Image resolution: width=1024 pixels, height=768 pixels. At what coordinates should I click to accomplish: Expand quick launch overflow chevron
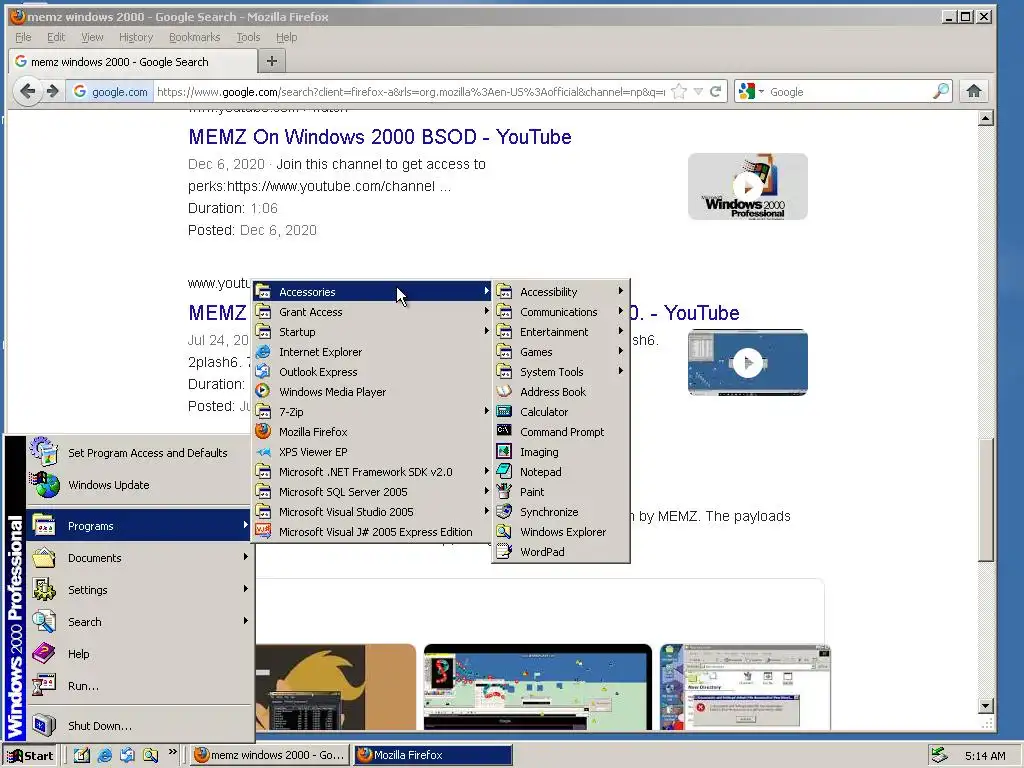coord(172,752)
